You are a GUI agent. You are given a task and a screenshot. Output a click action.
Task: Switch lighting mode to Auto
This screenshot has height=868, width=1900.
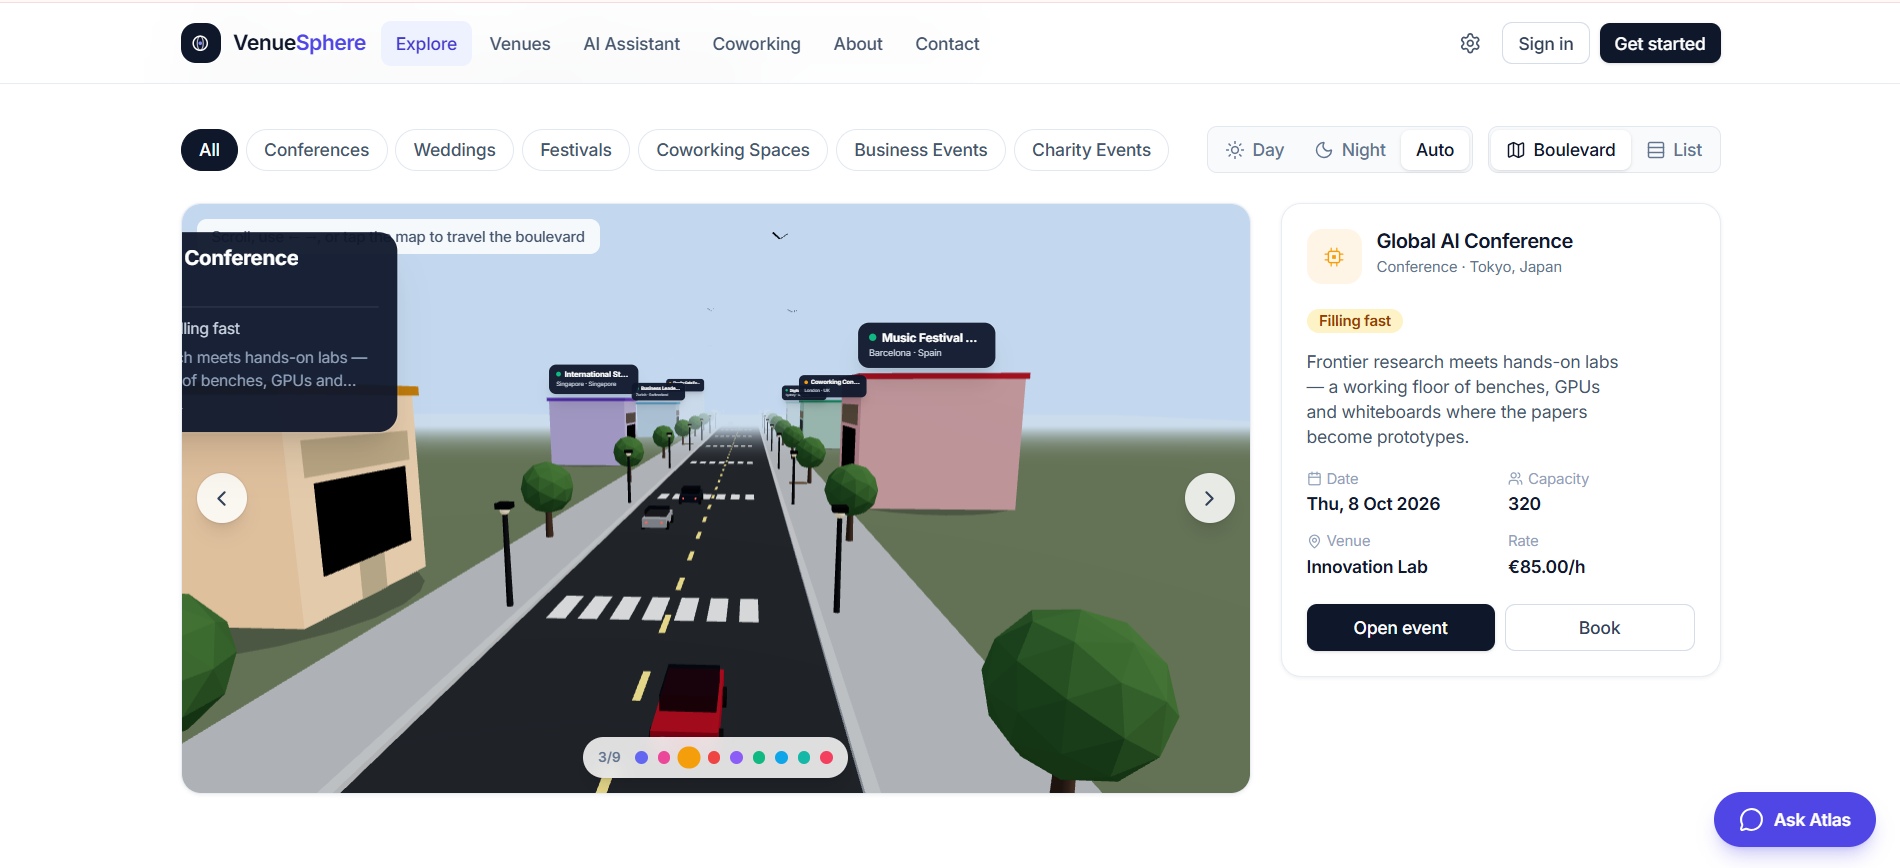1435,150
